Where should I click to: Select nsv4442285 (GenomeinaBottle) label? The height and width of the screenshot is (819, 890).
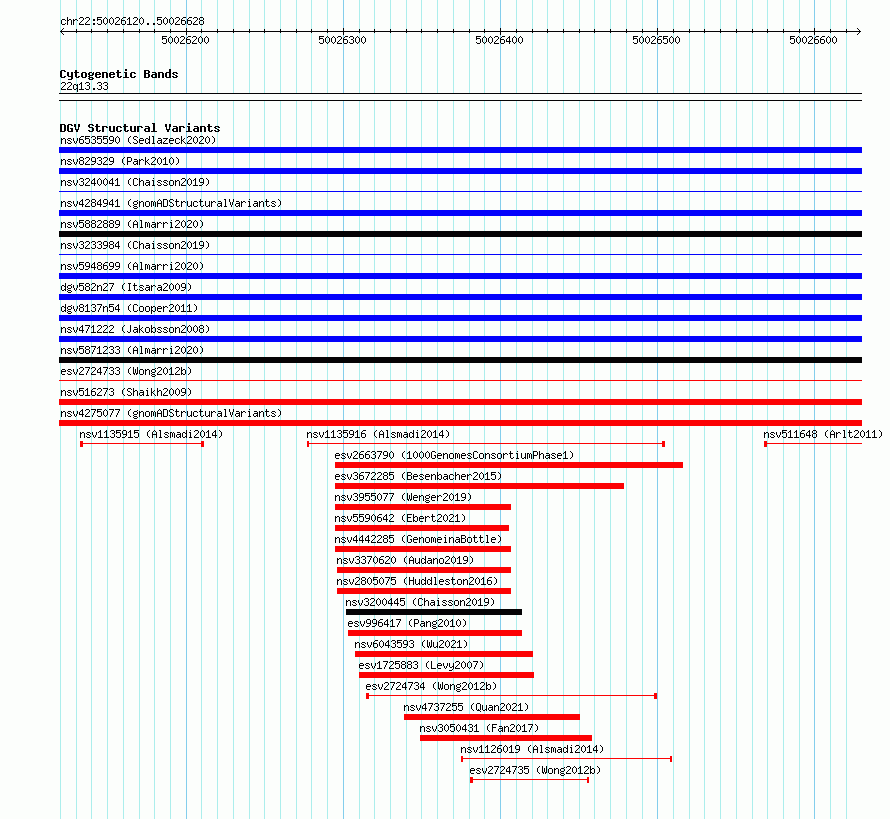pos(418,539)
